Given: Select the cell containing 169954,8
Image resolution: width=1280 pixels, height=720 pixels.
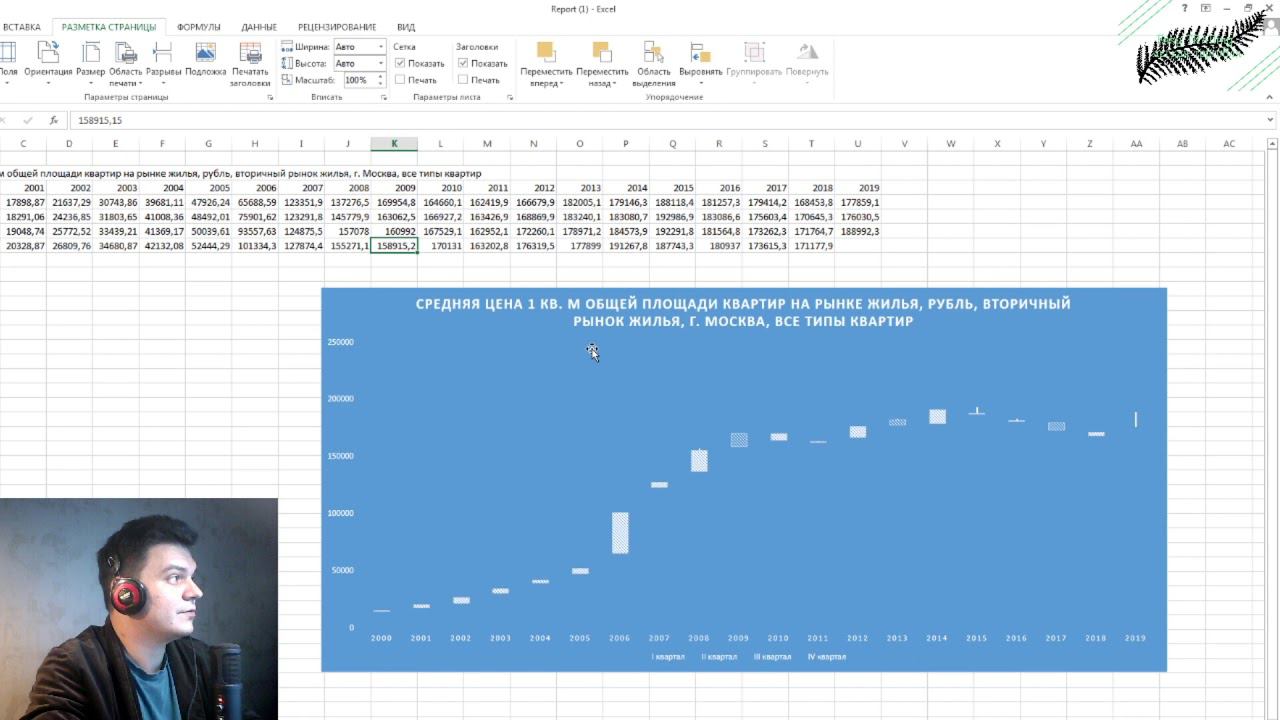Looking at the screenshot, I should pyautogui.click(x=394, y=202).
